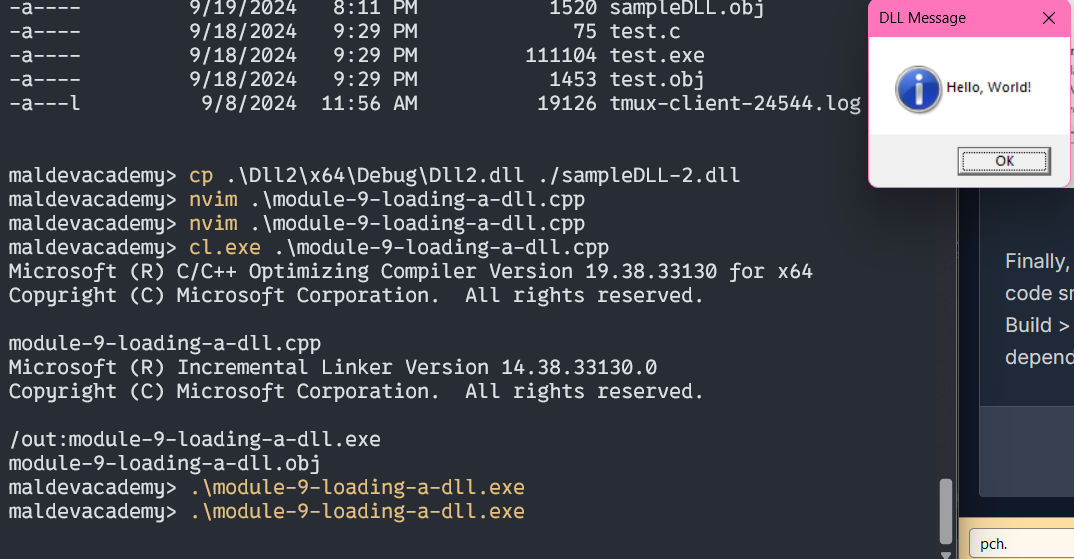
Task: Click the last .\module-9-loading-a-dll.exe prompt line
Action: click(x=356, y=511)
